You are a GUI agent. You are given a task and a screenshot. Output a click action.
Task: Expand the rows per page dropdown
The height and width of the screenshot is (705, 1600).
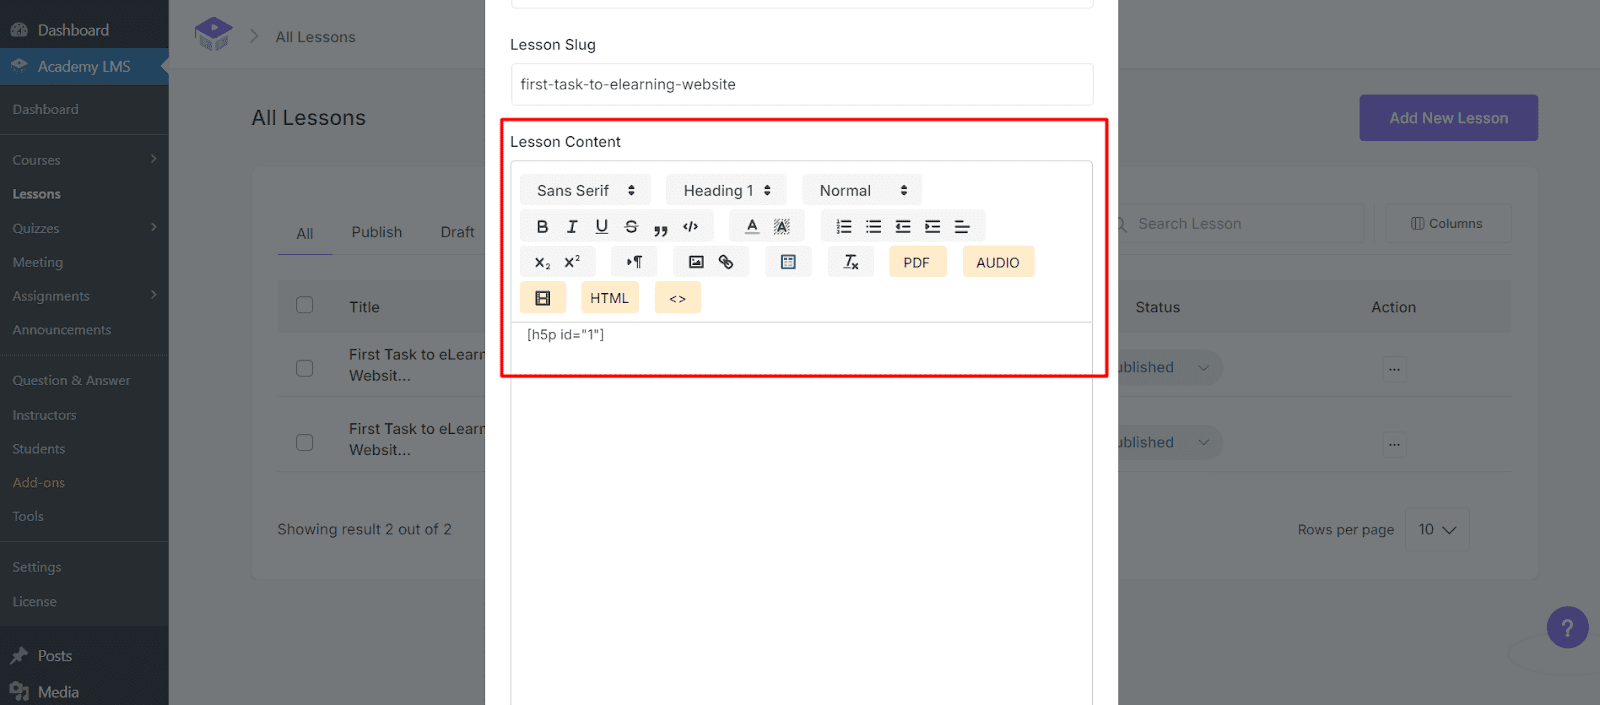click(1437, 530)
